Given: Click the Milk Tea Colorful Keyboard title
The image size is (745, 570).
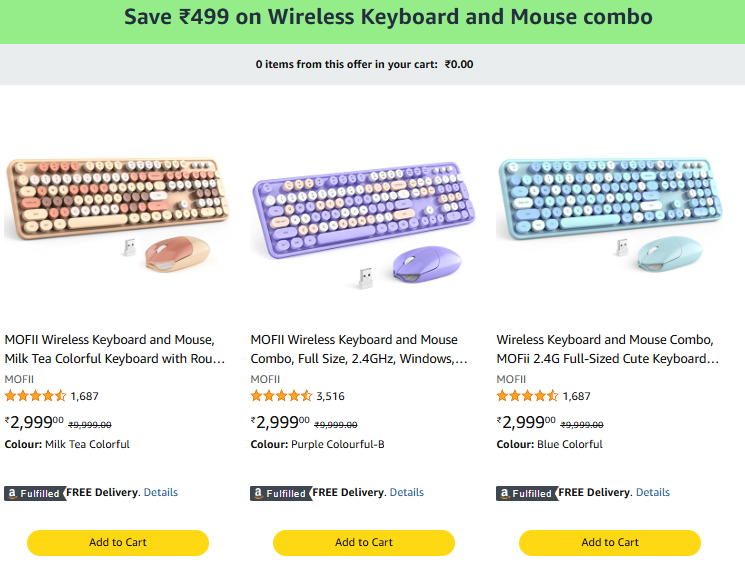Looking at the screenshot, I should tap(115, 349).
